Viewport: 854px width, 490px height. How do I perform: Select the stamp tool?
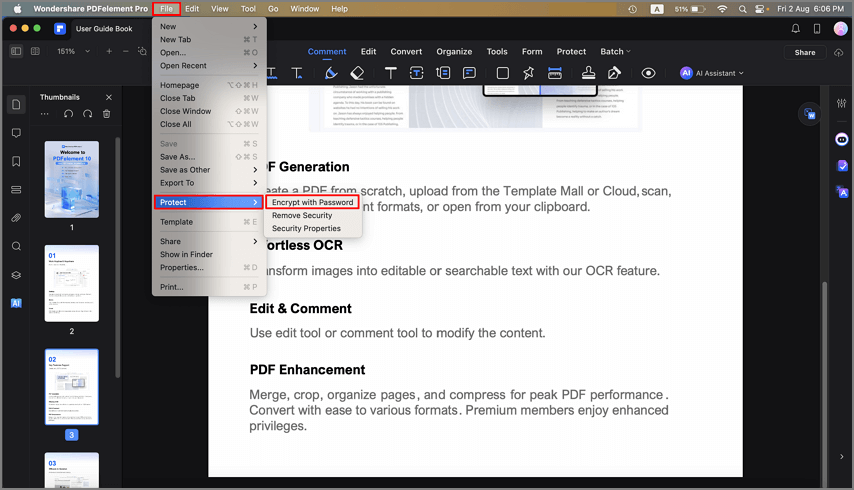[588, 73]
